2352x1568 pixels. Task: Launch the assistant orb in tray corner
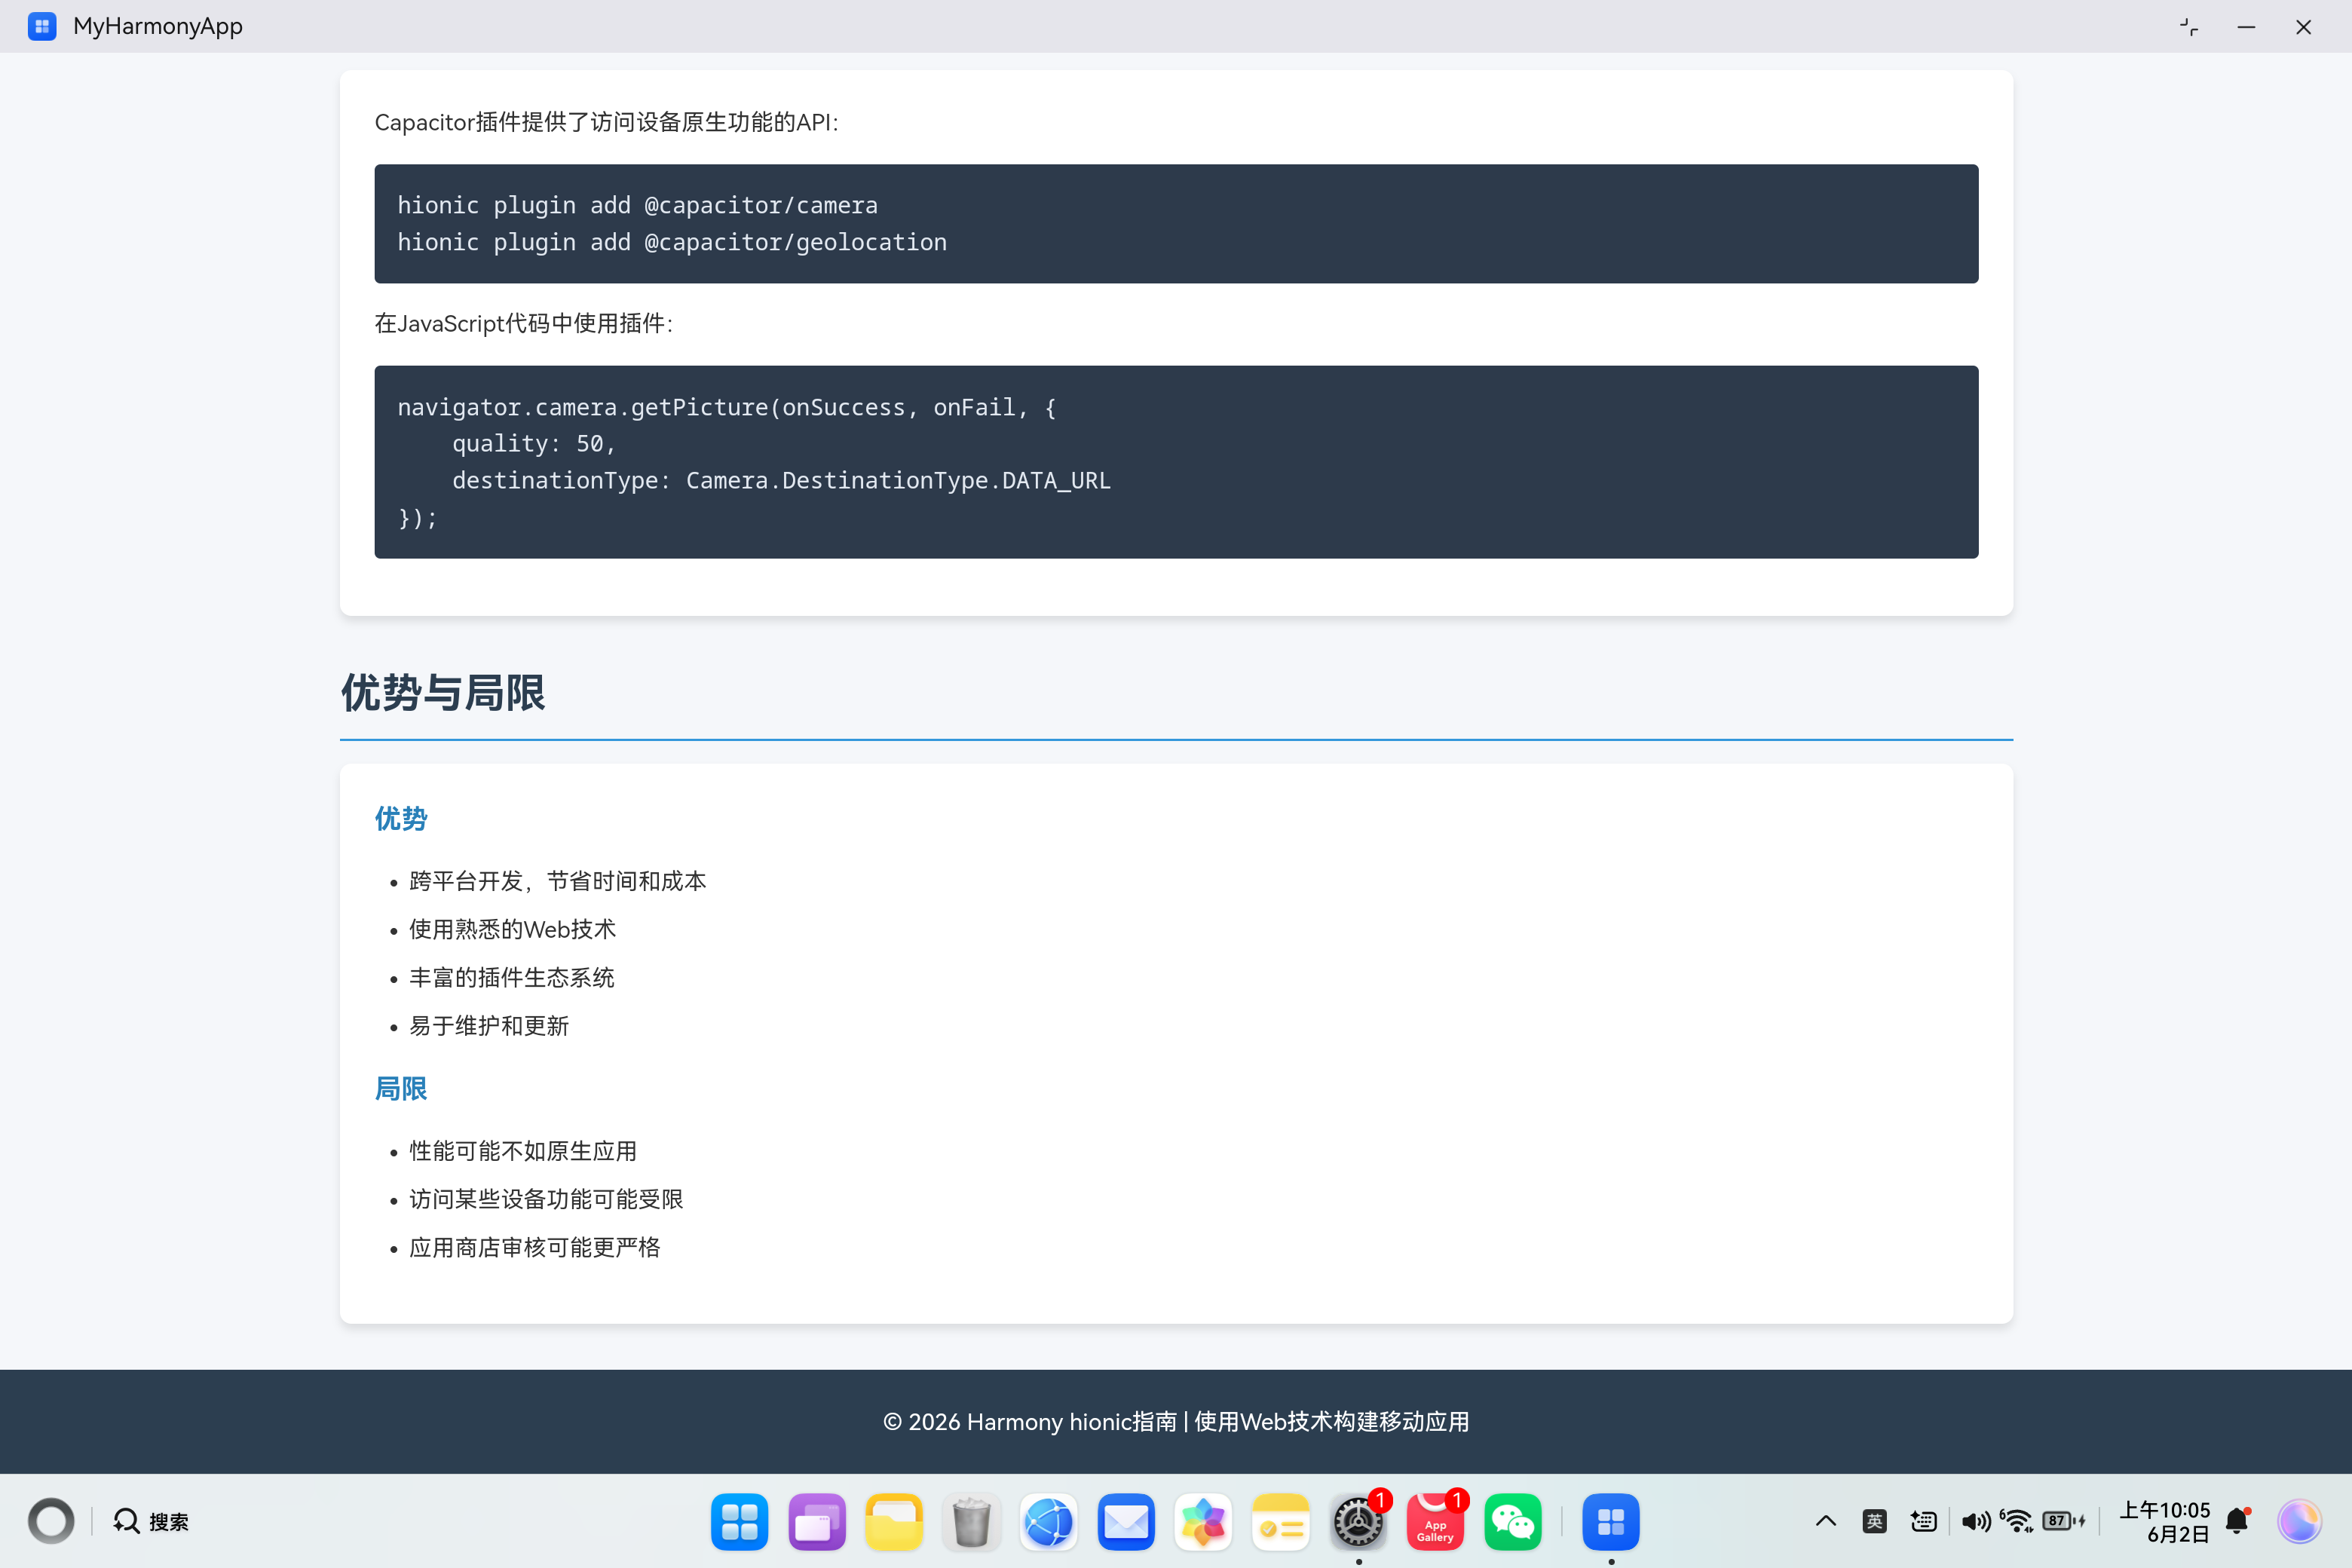(x=2299, y=1521)
